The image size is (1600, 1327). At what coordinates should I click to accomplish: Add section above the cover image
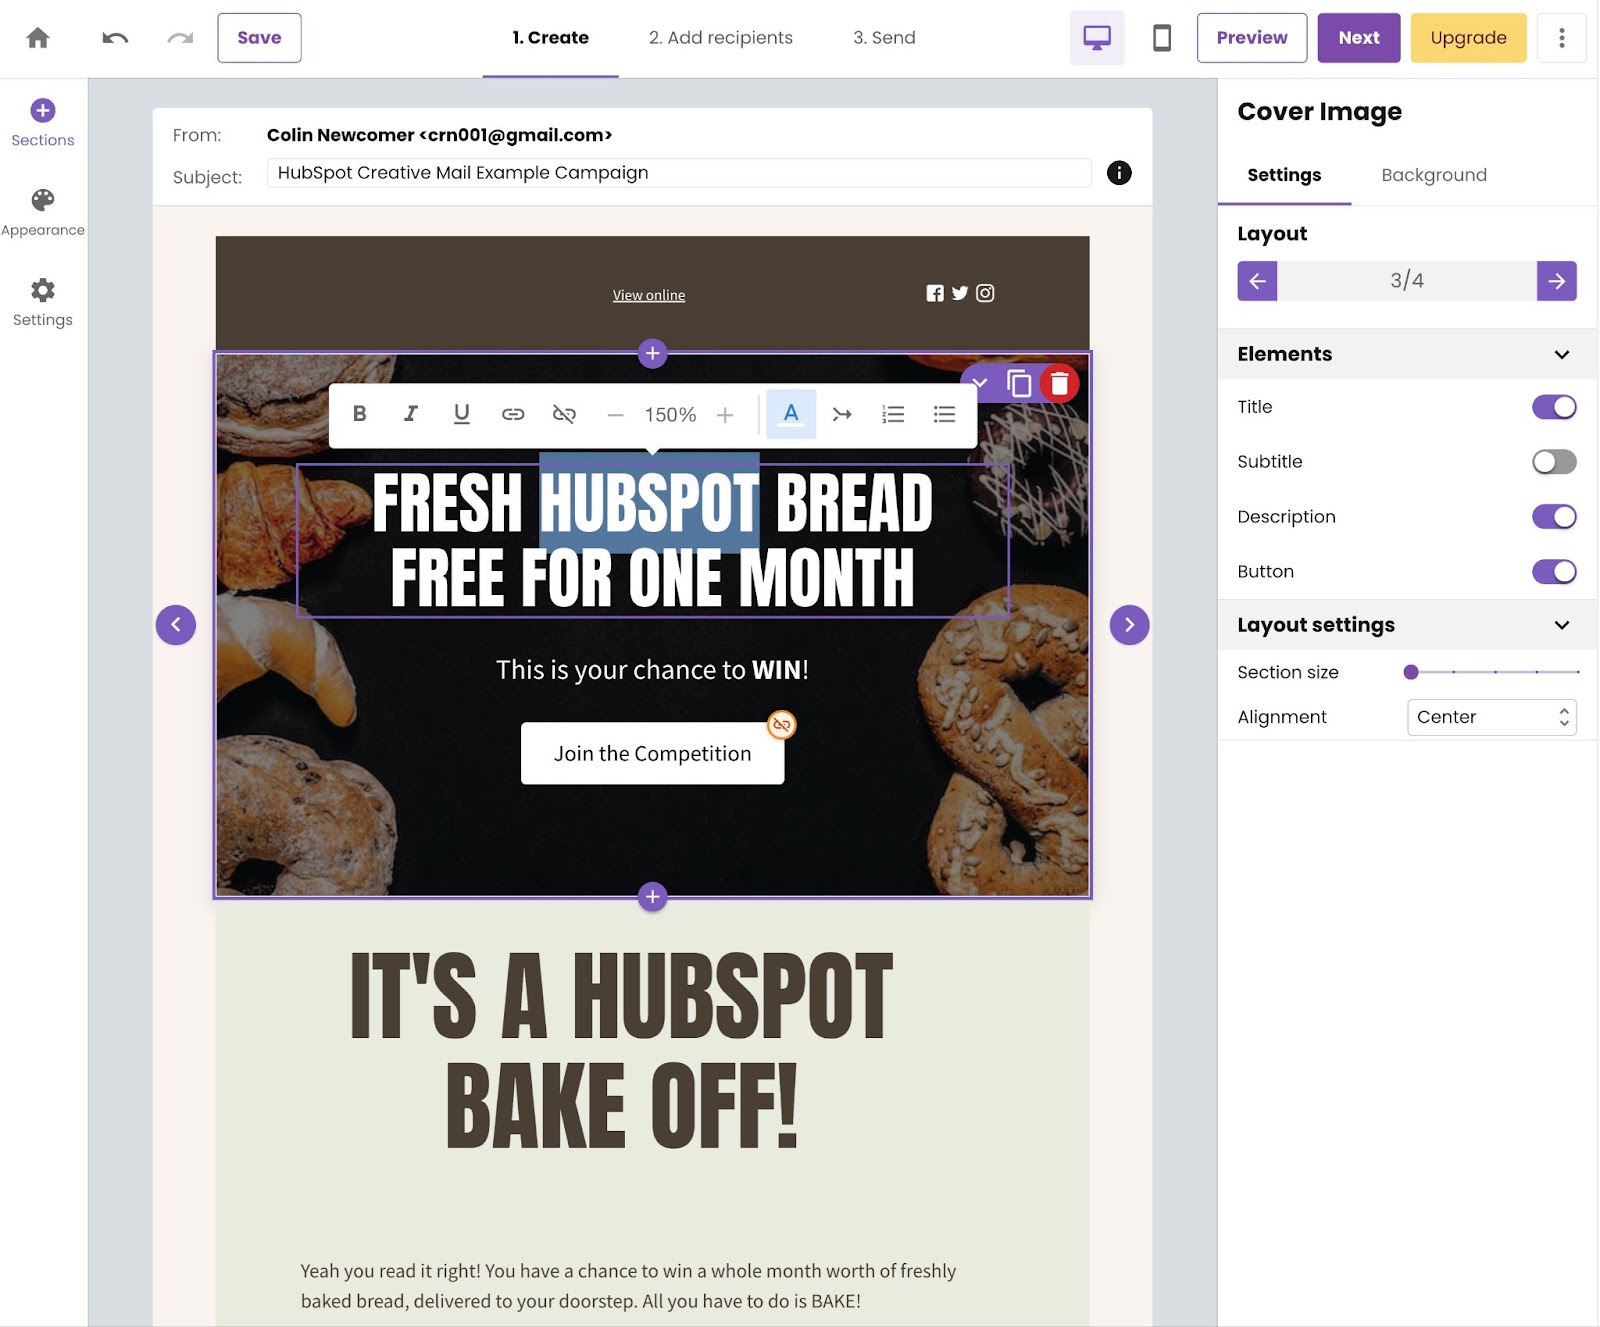[x=652, y=353]
